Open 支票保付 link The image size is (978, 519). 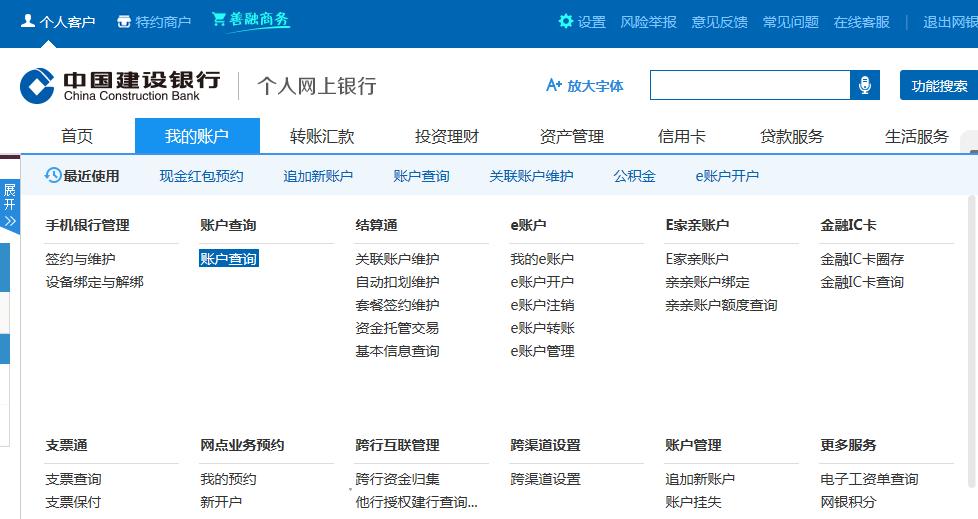click(73, 502)
